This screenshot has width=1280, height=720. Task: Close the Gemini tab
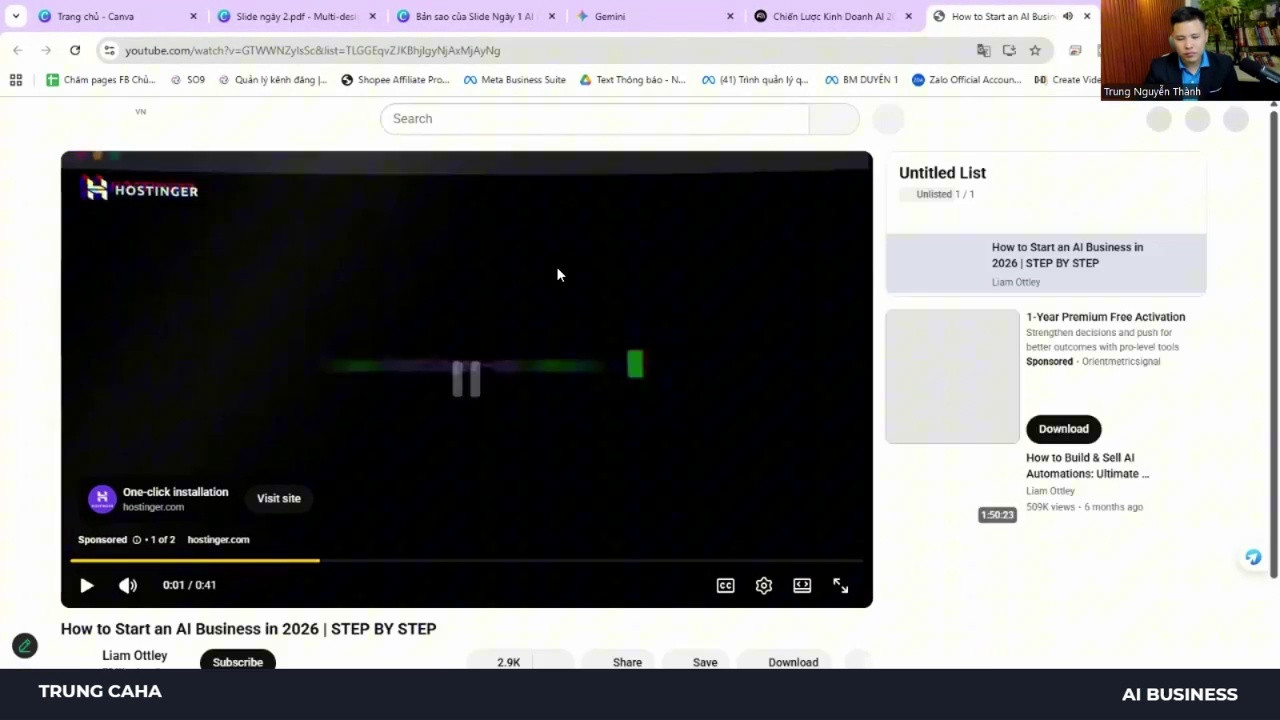tap(730, 16)
